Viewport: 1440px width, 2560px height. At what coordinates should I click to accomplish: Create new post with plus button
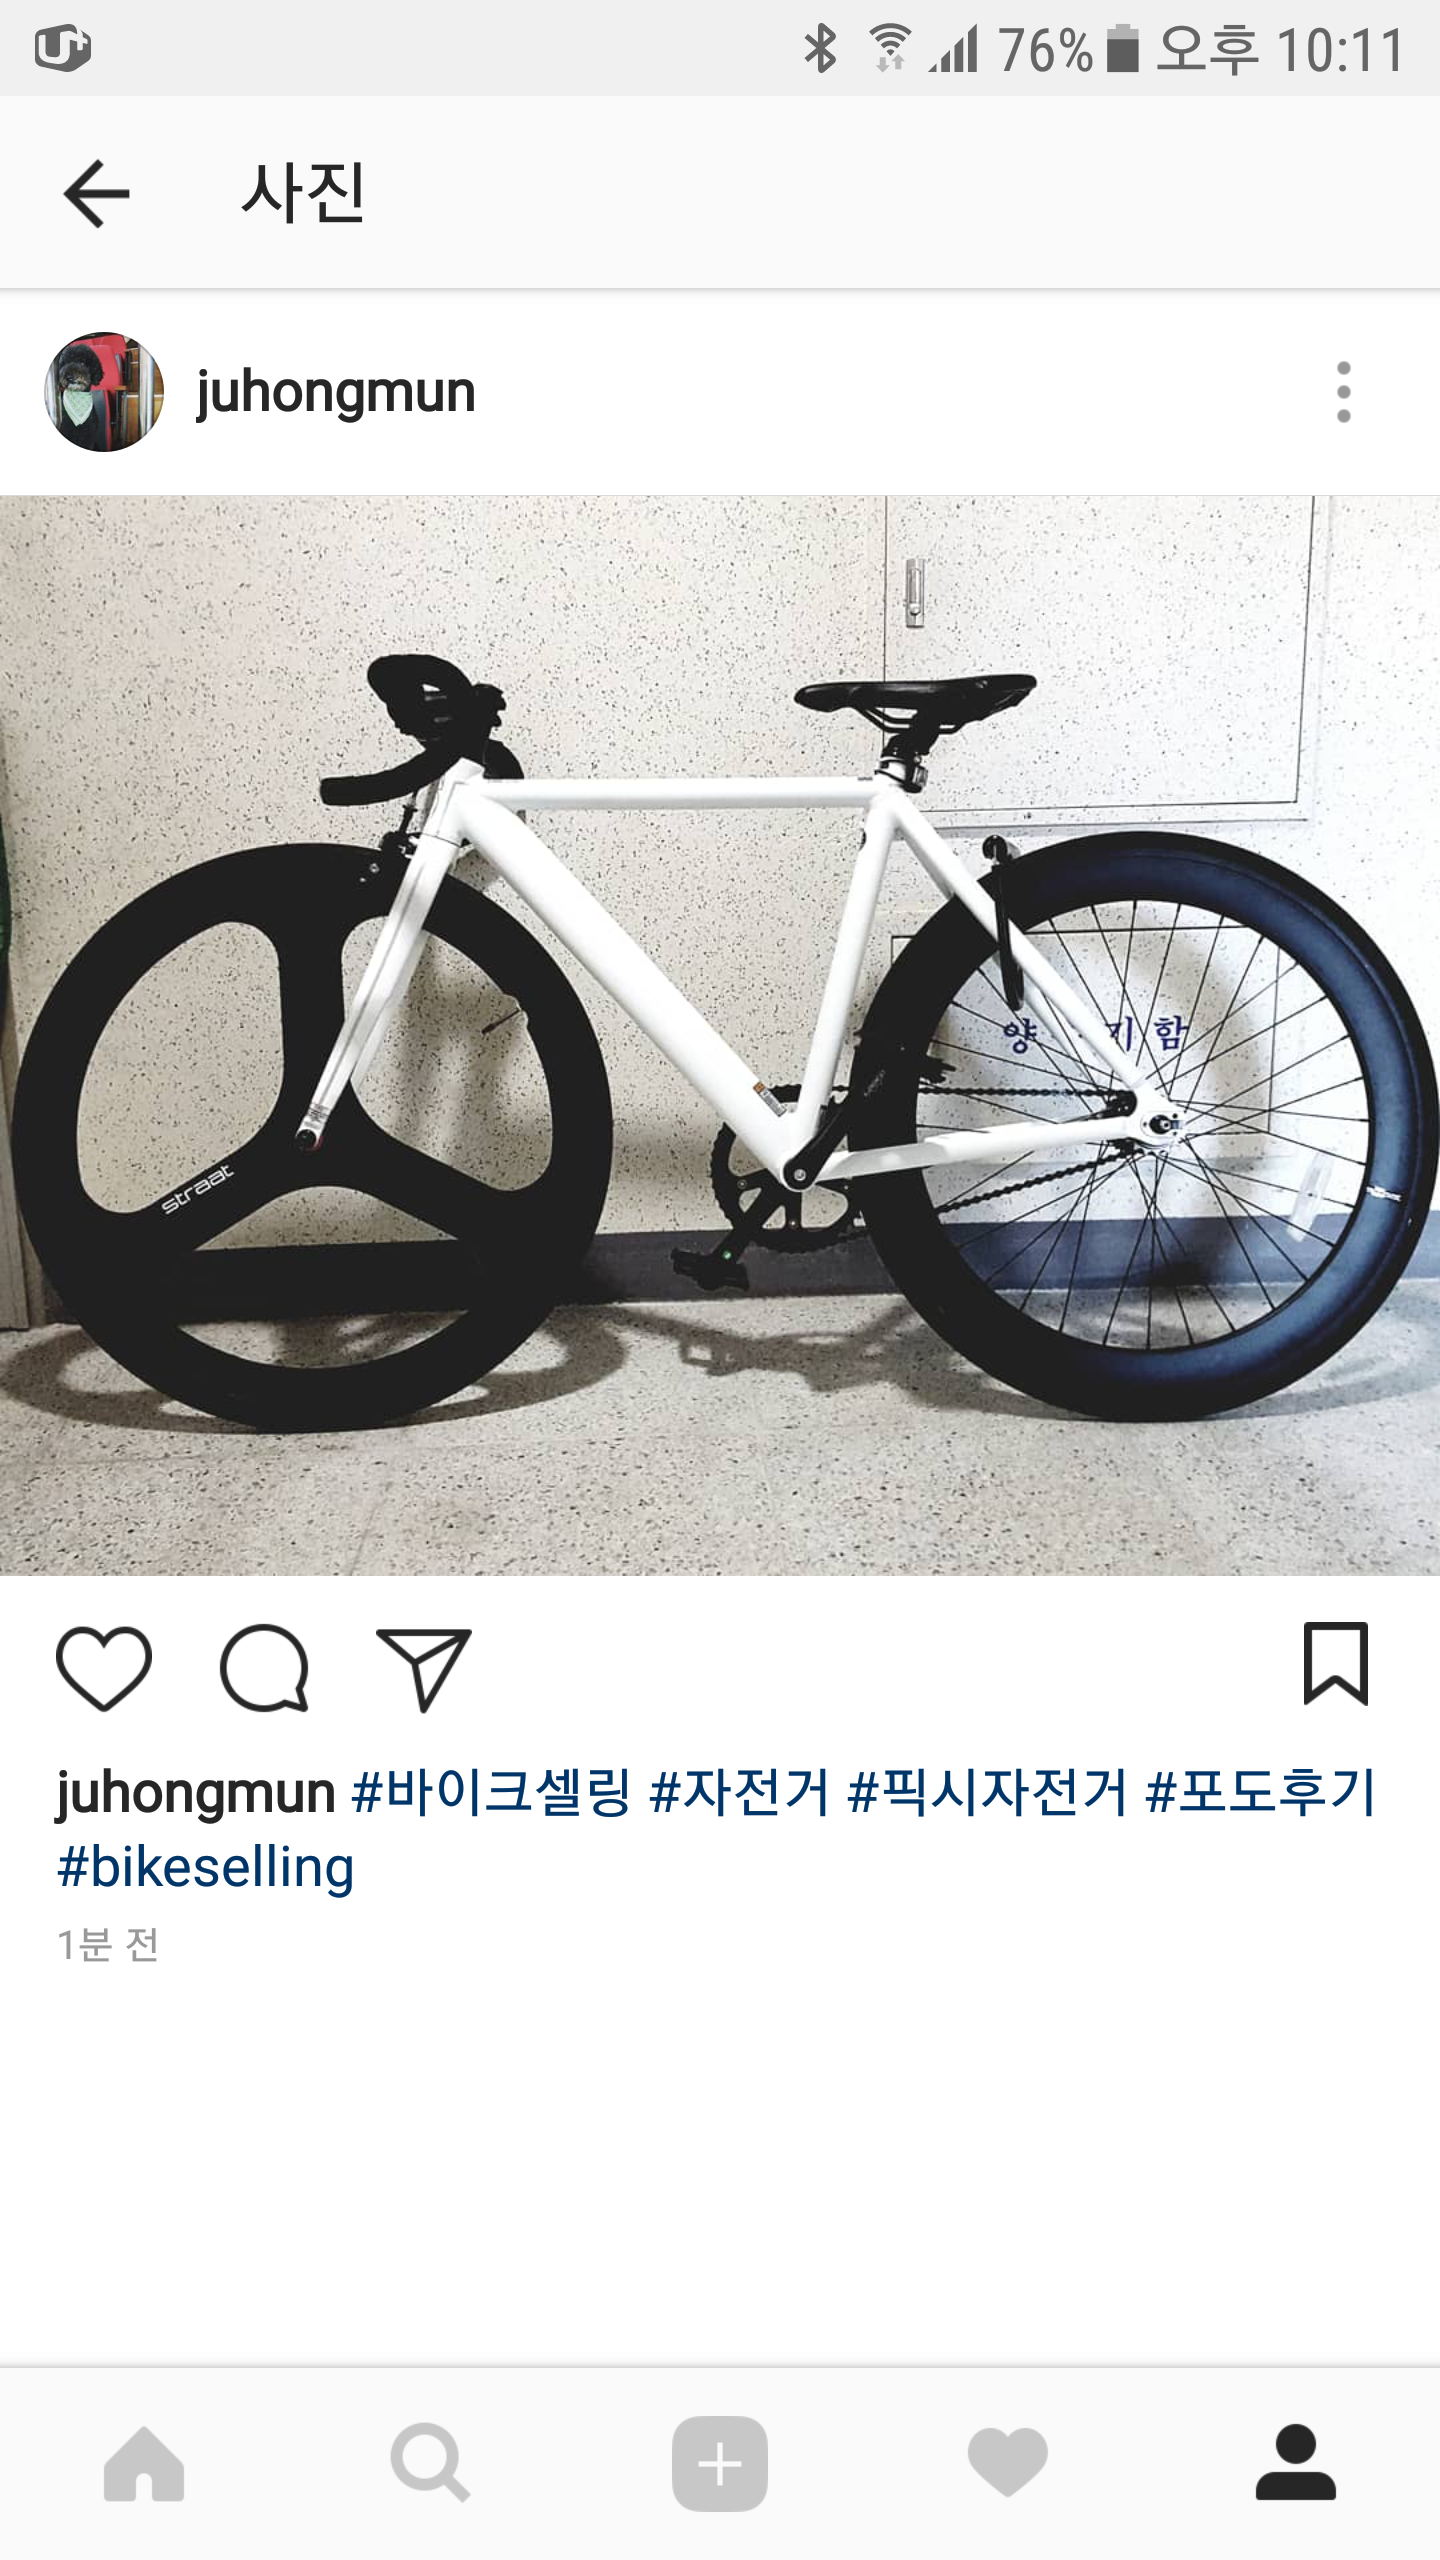720,2464
